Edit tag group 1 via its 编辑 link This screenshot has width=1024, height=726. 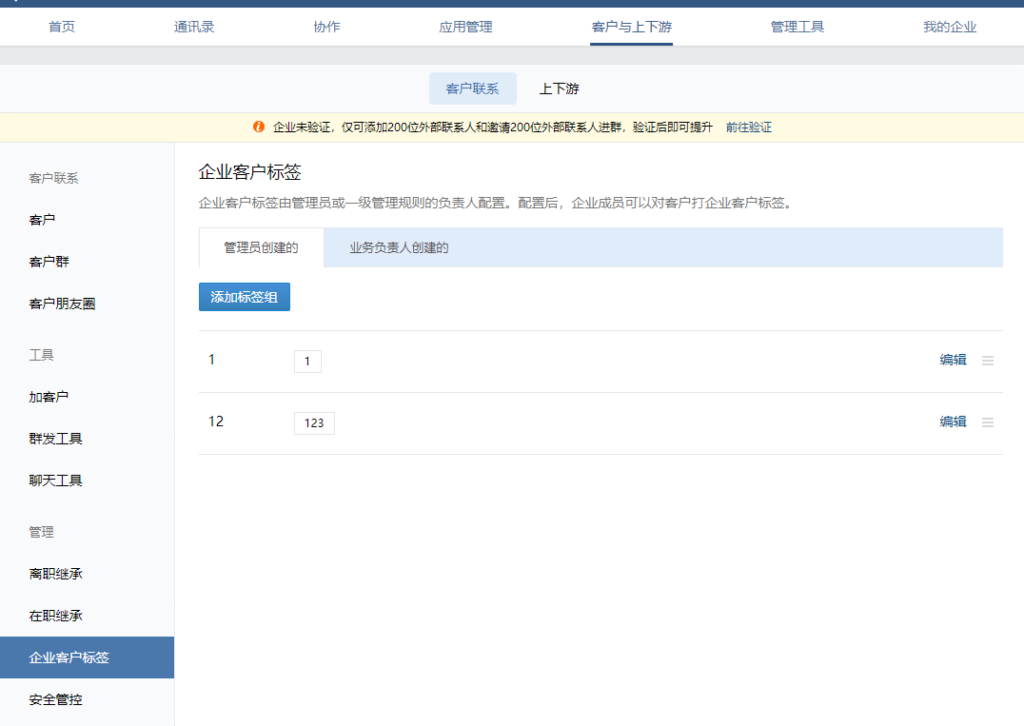[952, 360]
